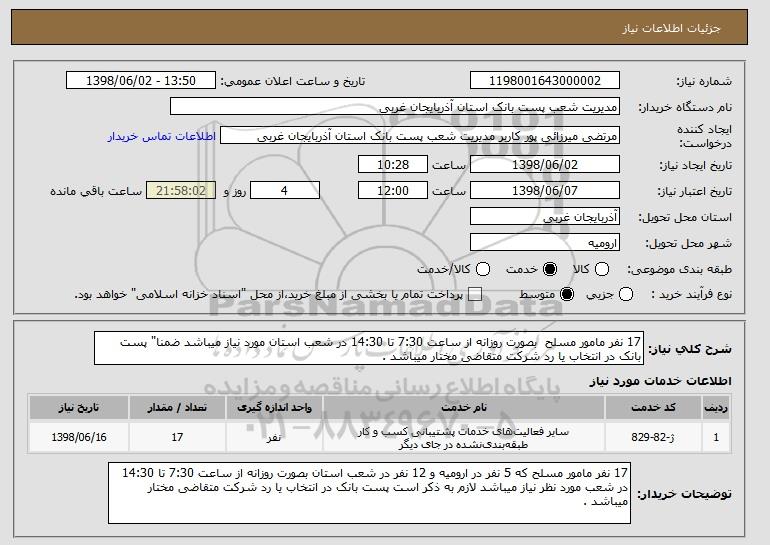Click the ردیف column header

pos(716,407)
